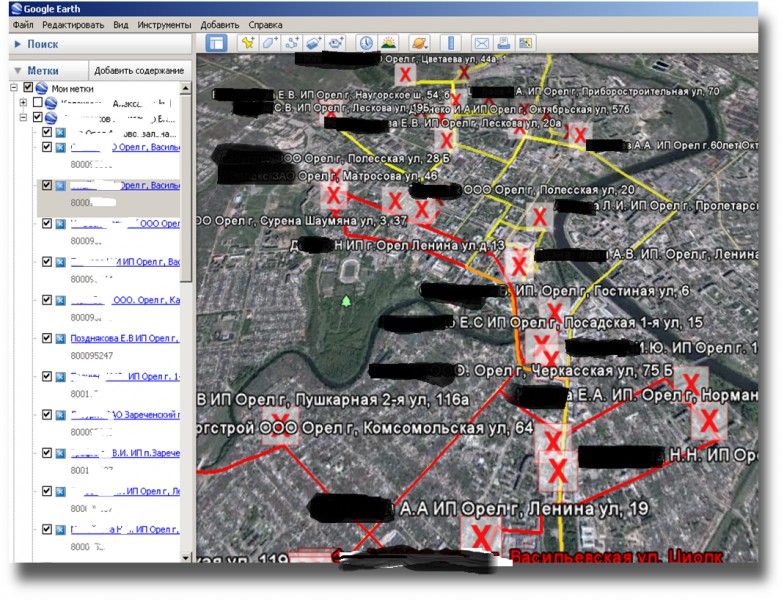
Task: Show historical imagery clock tool
Action: tap(366, 43)
